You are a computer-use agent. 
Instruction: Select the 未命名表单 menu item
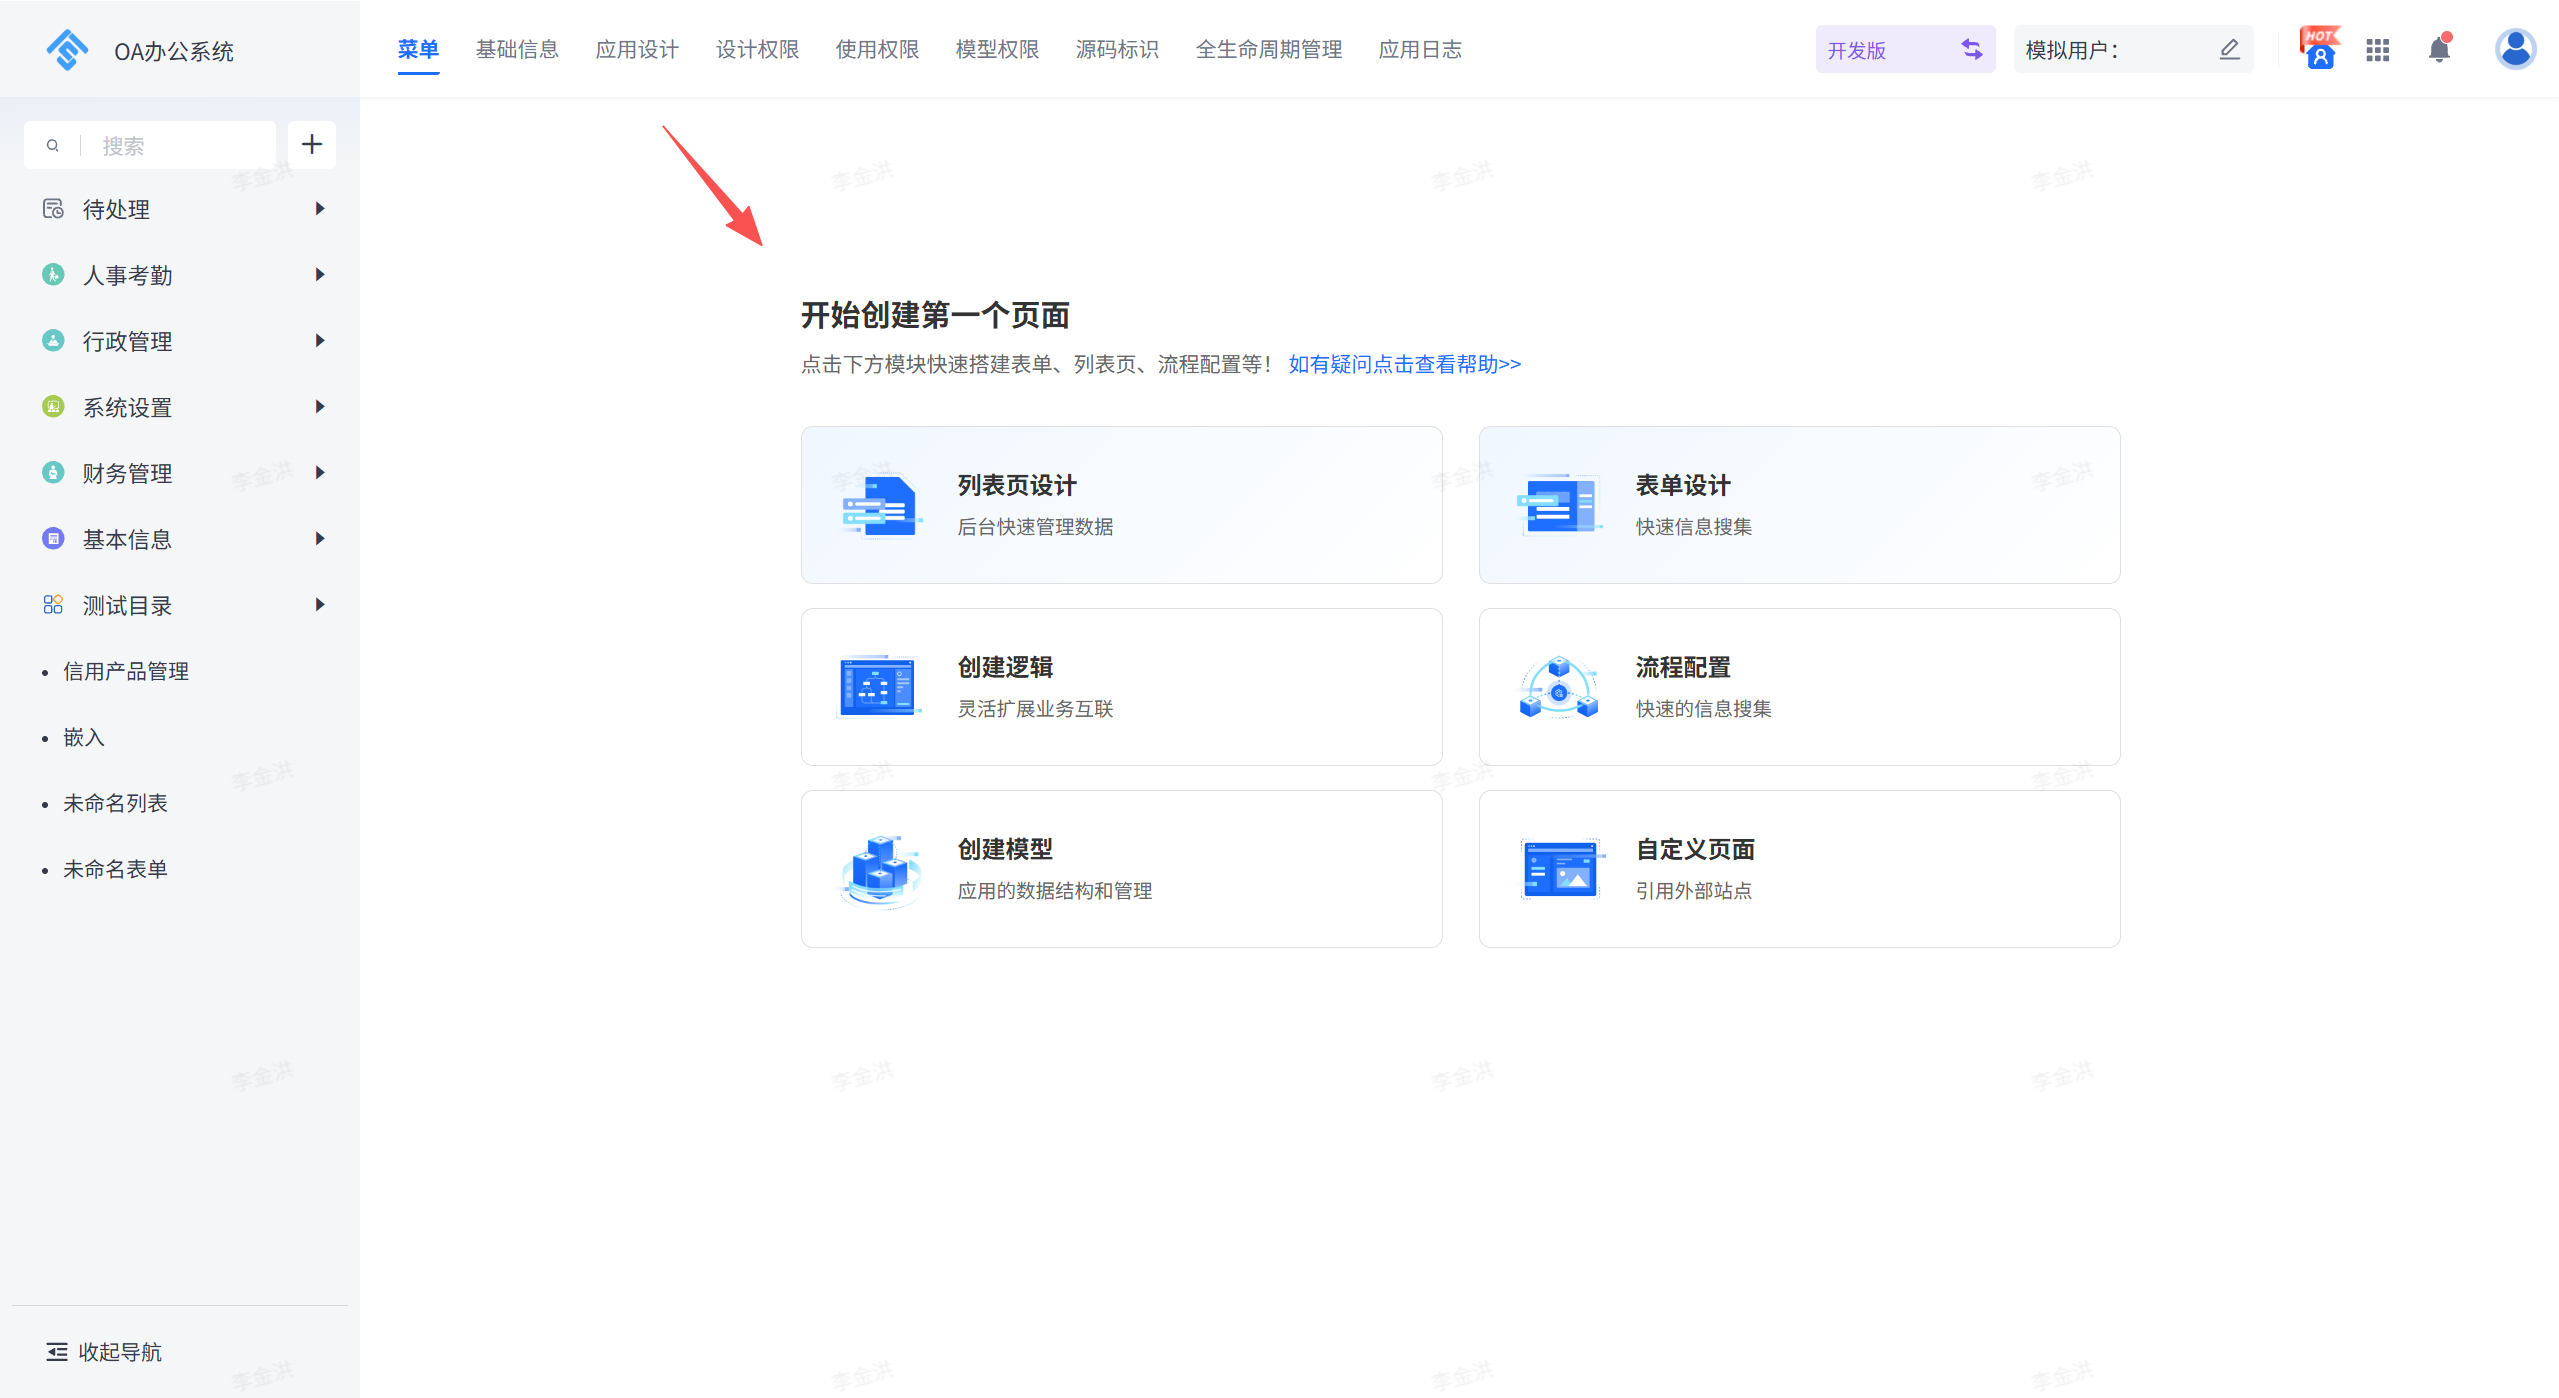click(115, 869)
